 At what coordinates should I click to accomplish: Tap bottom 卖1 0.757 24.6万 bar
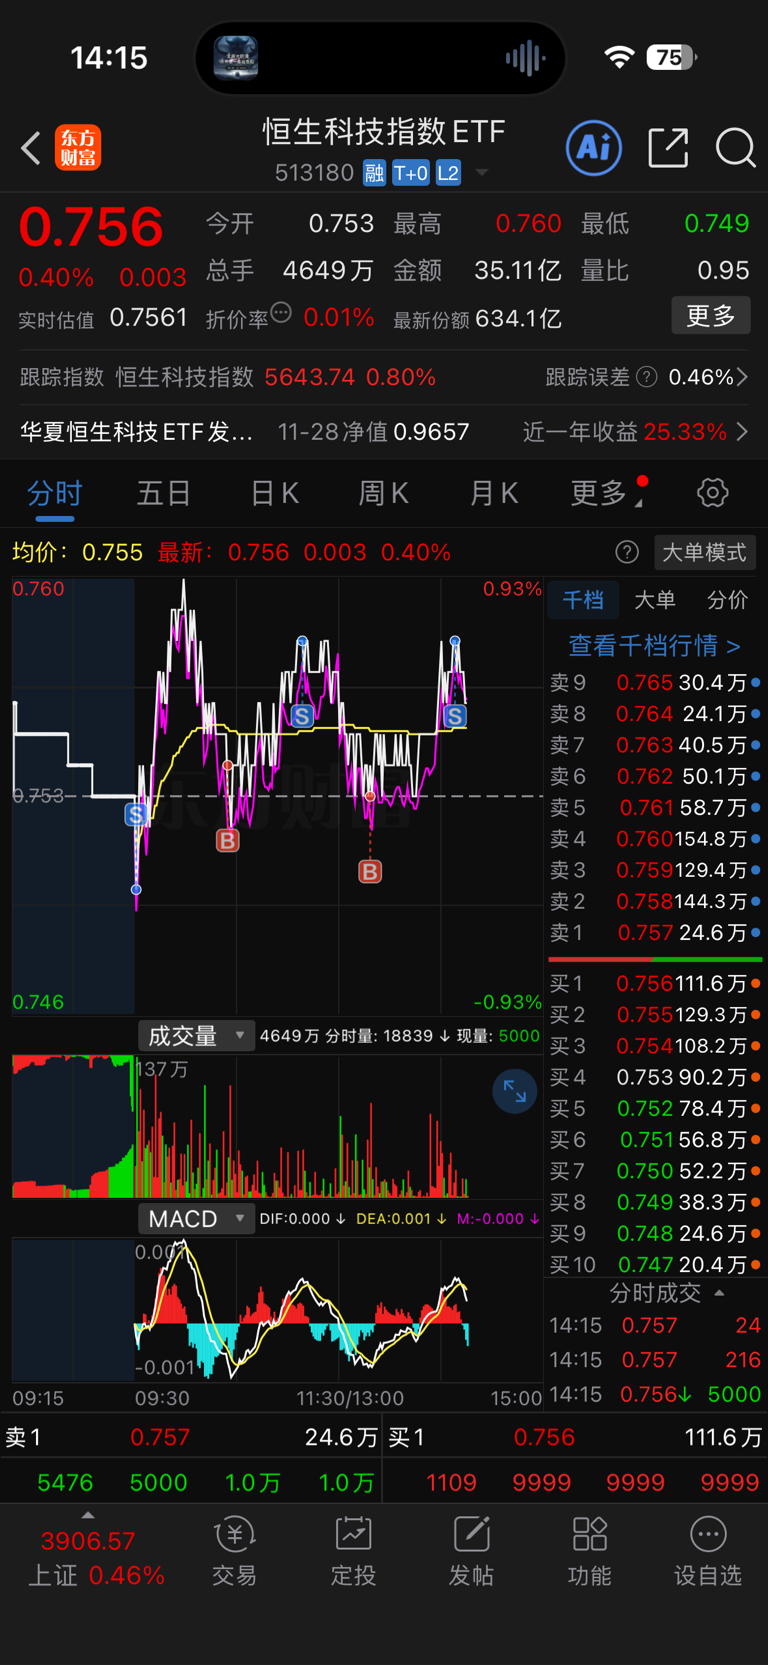(x=190, y=1438)
